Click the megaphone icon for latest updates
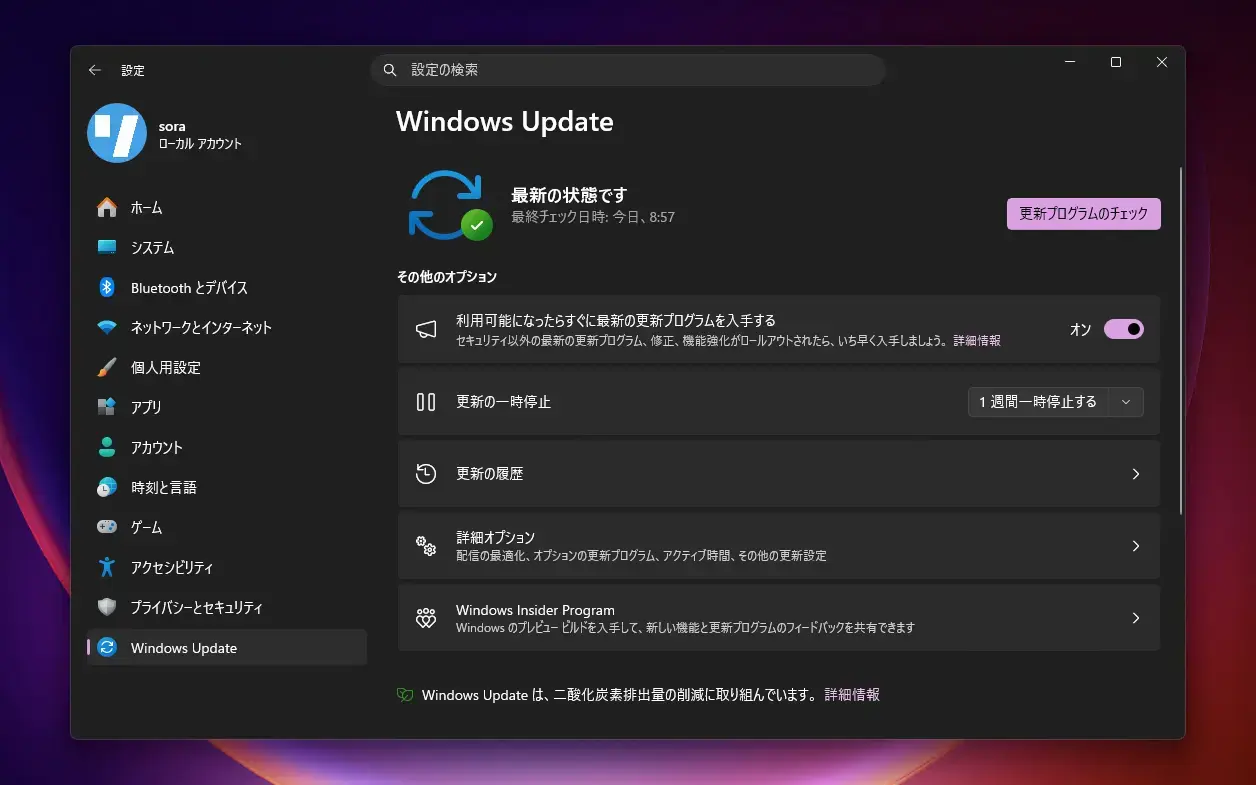Viewport: 1256px width, 785px height. click(x=426, y=329)
